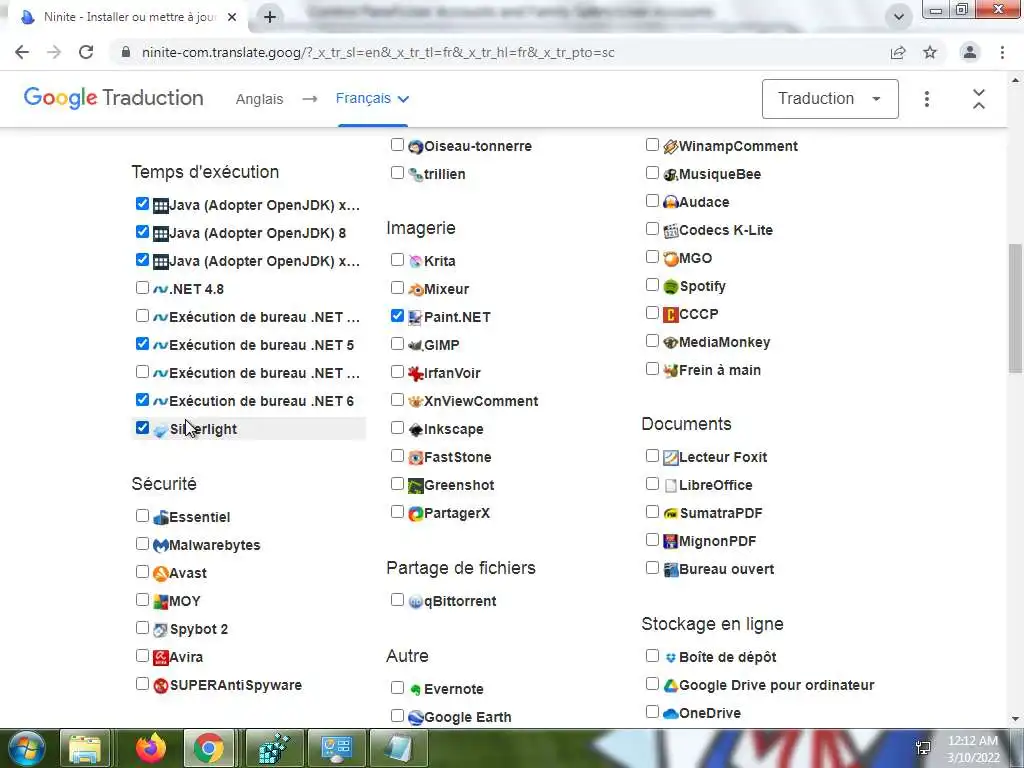This screenshot has width=1024, height=768.
Task: Click the Google Drive icon
Action: point(671,686)
